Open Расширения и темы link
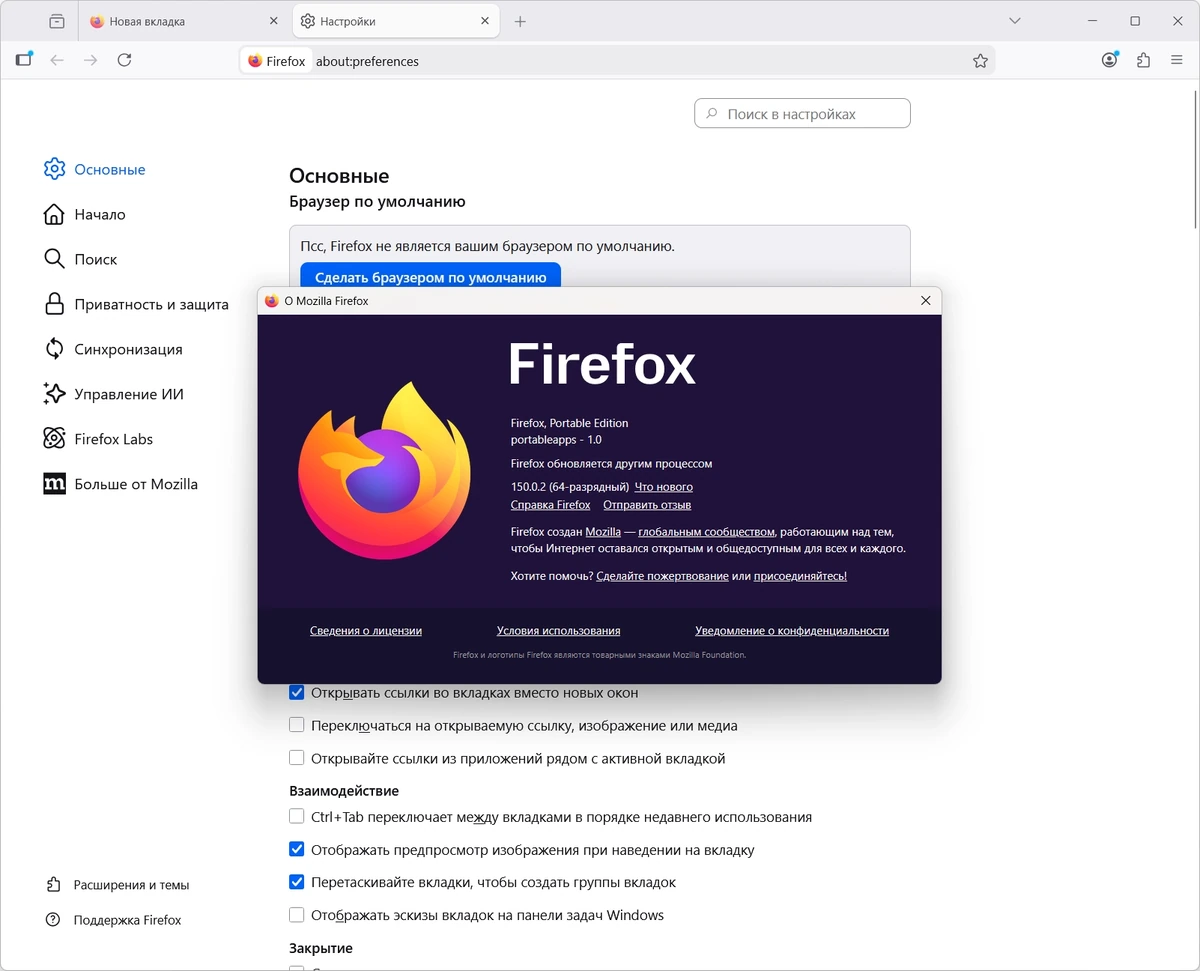The image size is (1200, 971). pyautogui.click(x=131, y=885)
